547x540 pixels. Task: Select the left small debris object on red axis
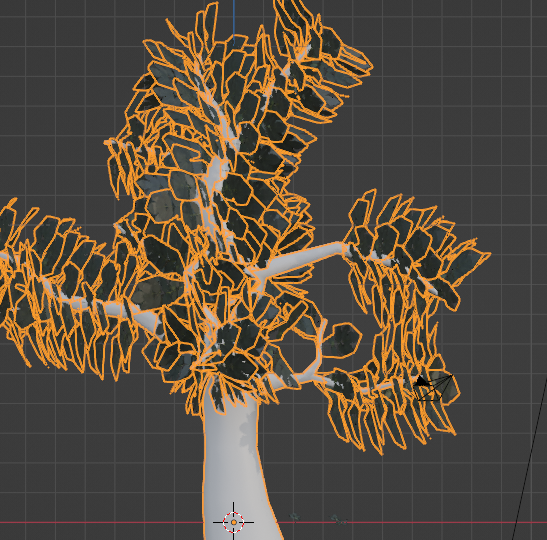pyautogui.click(x=294, y=516)
